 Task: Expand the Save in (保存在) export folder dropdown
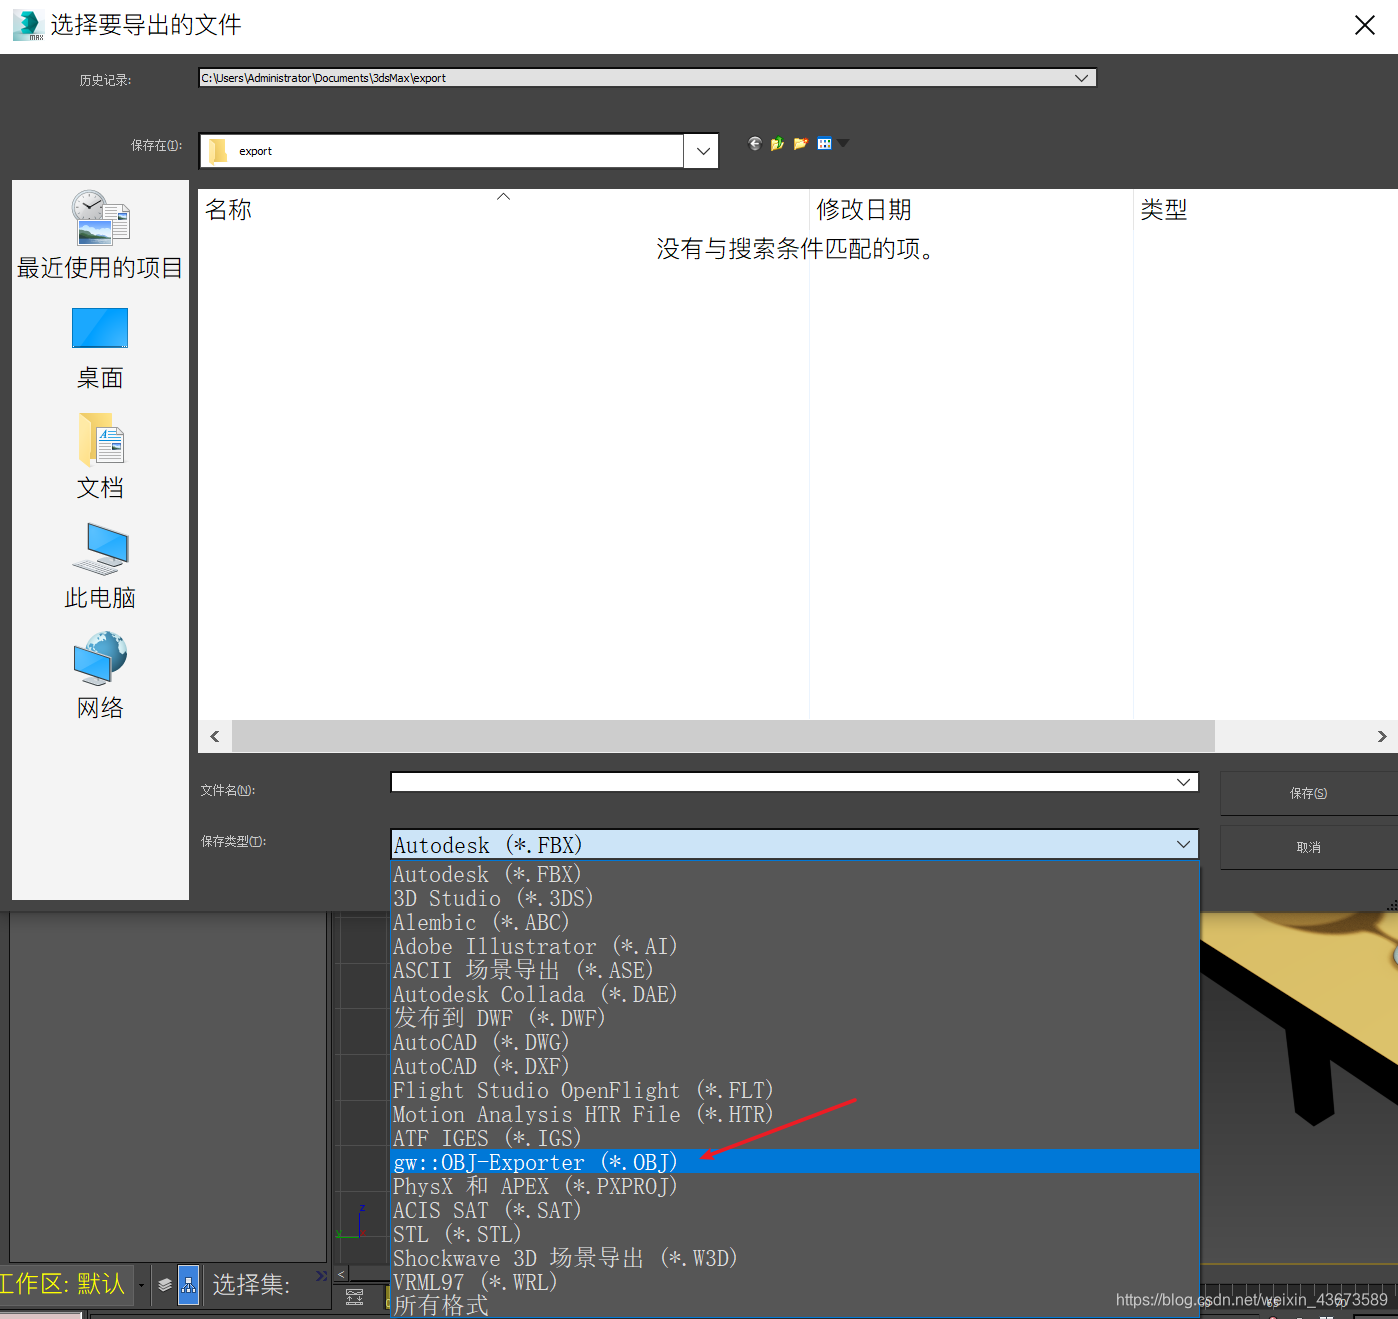click(703, 151)
